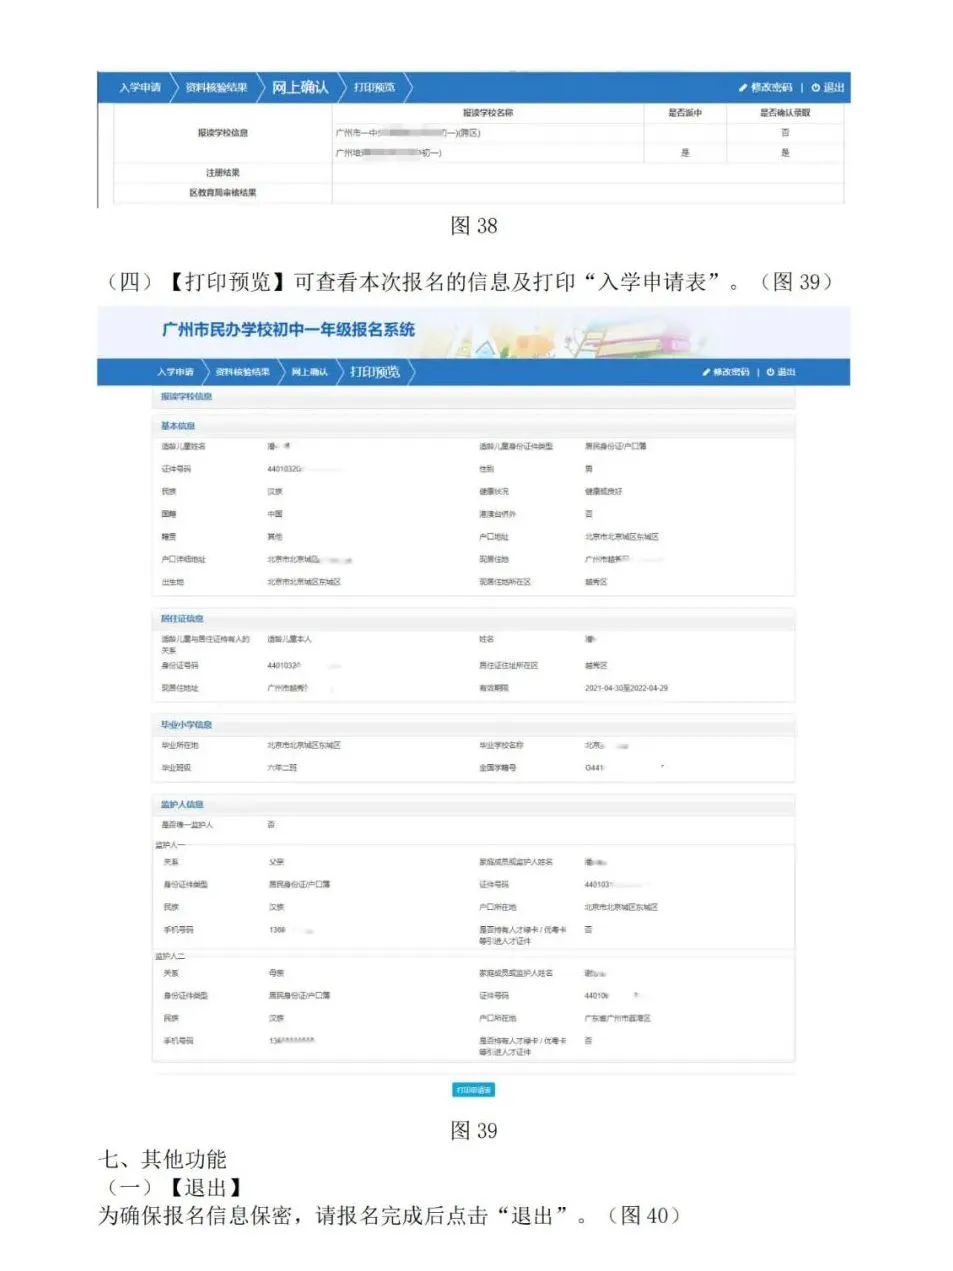953x1271 pixels.
Task: Click the 监护人二 subsection heading
Action: (x=170, y=956)
